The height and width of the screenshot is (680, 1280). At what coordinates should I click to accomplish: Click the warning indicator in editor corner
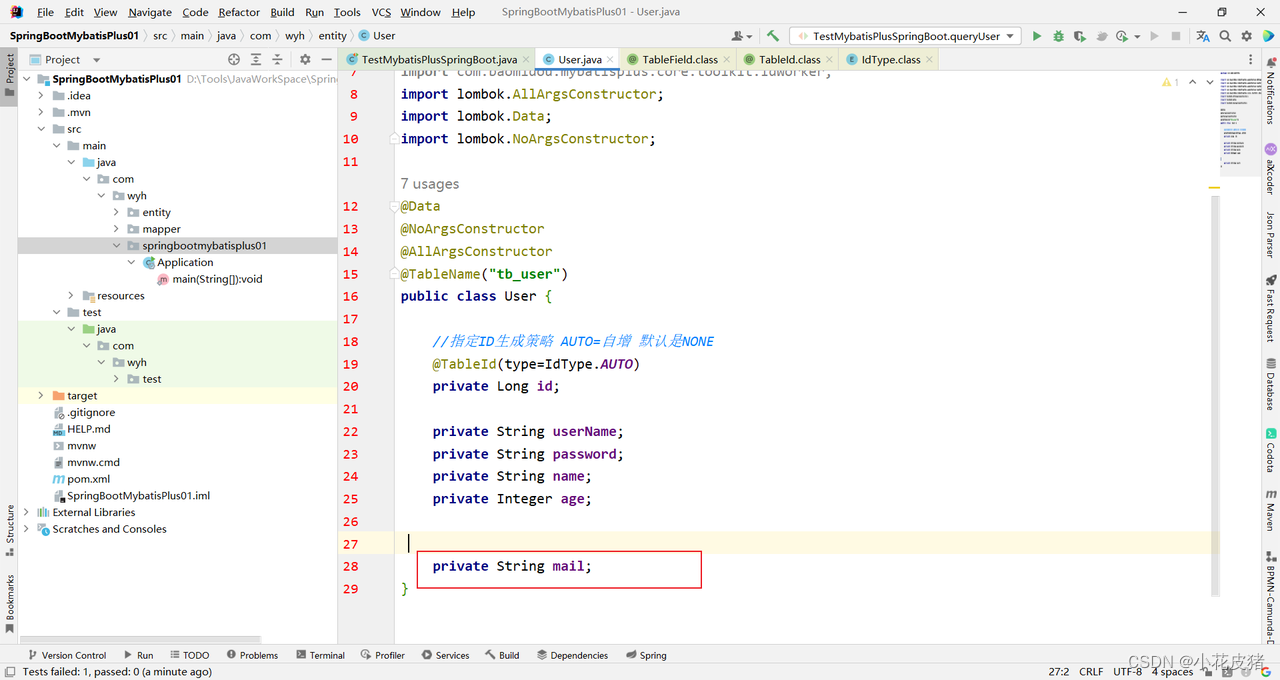[x=1171, y=82]
